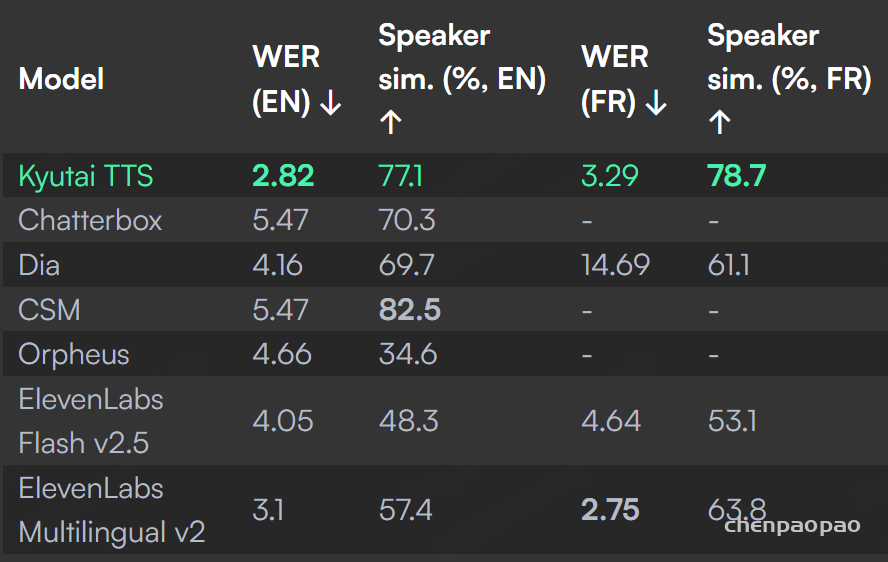The height and width of the screenshot is (562, 888).
Task: Click the chenpaopao watermark text
Action: [x=792, y=526]
